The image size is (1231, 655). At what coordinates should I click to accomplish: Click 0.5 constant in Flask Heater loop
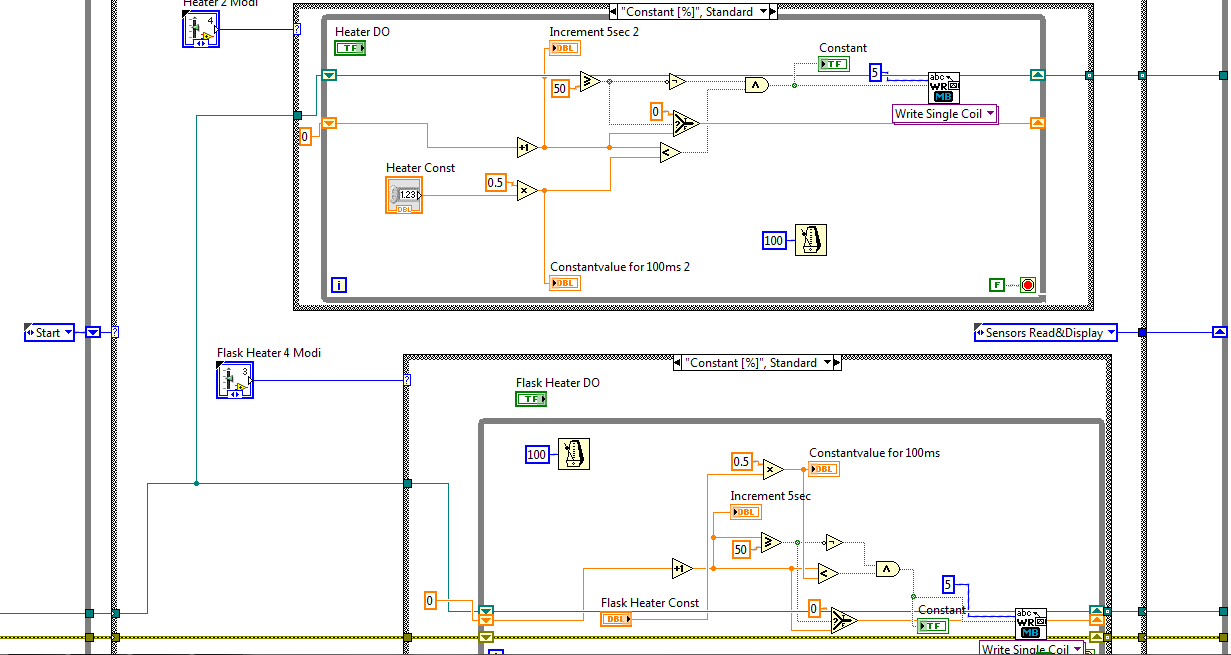741,461
